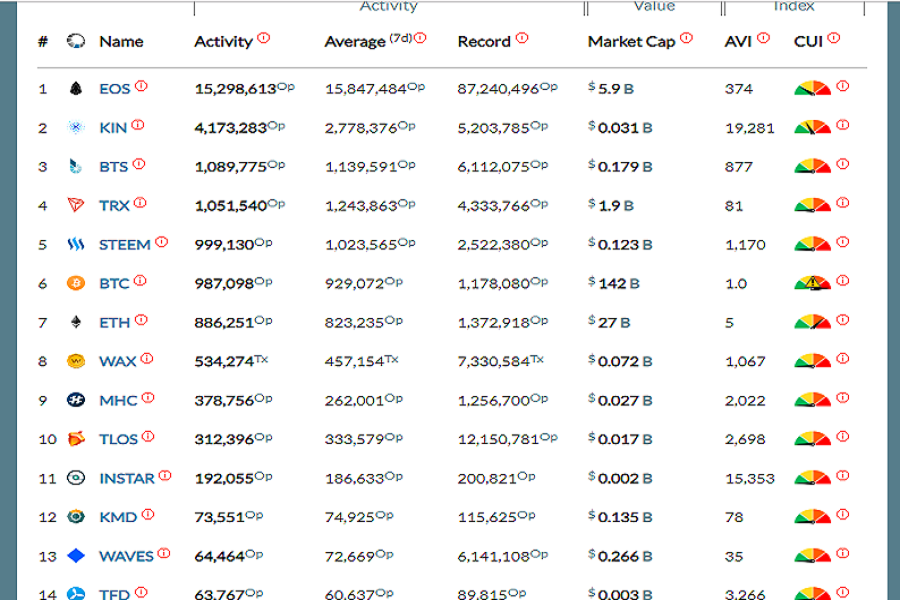Sort the table by Activity column
This screenshot has height=600, width=900.
(x=223, y=42)
